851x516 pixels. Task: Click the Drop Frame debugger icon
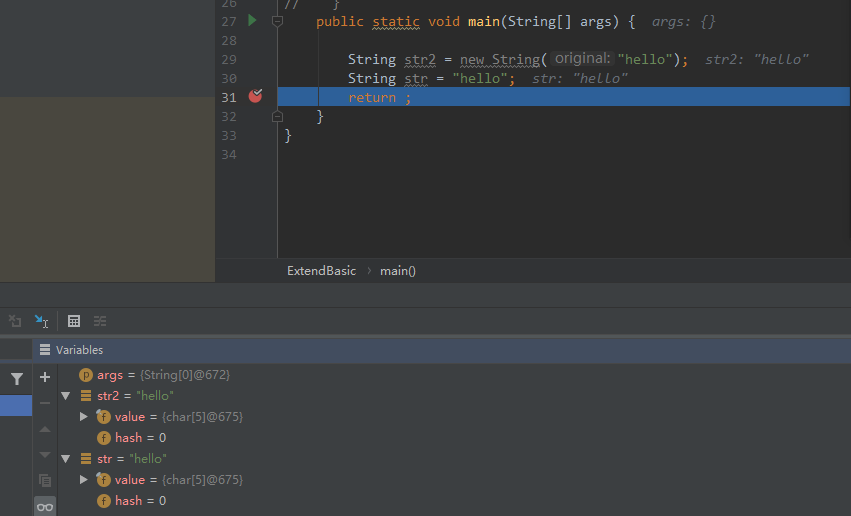(15, 321)
